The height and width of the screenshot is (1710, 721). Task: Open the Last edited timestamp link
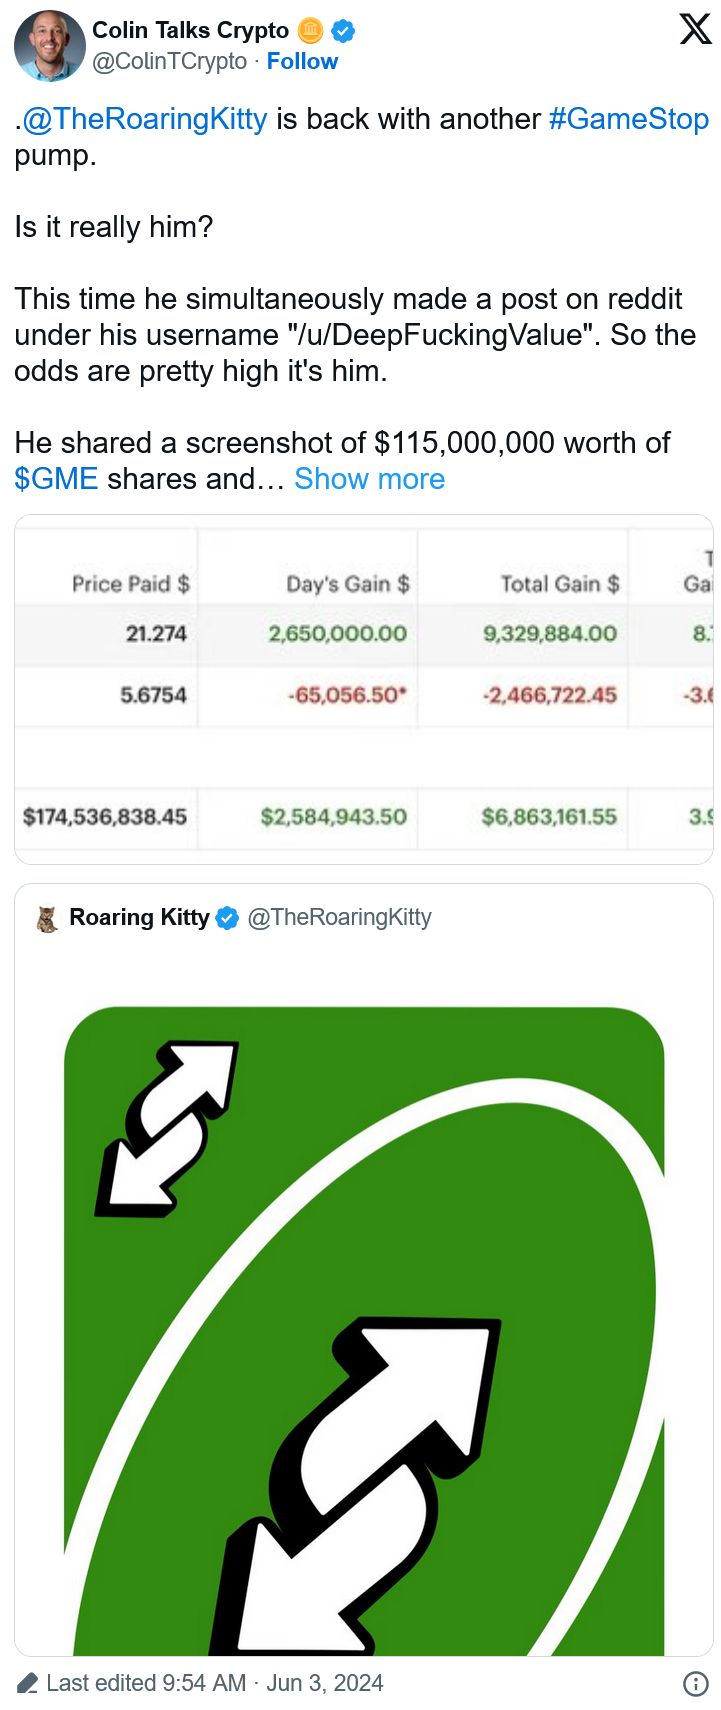tap(215, 1683)
